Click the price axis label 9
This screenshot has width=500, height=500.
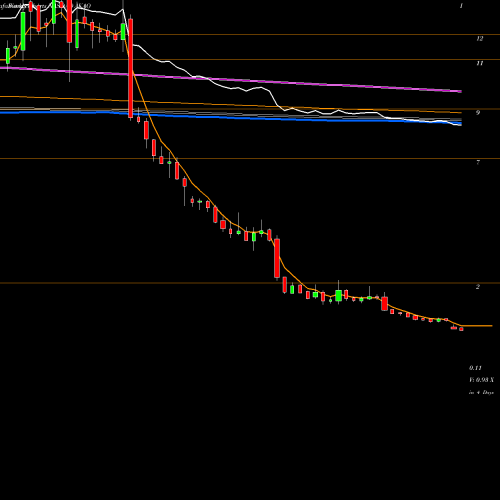coord(478,113)
